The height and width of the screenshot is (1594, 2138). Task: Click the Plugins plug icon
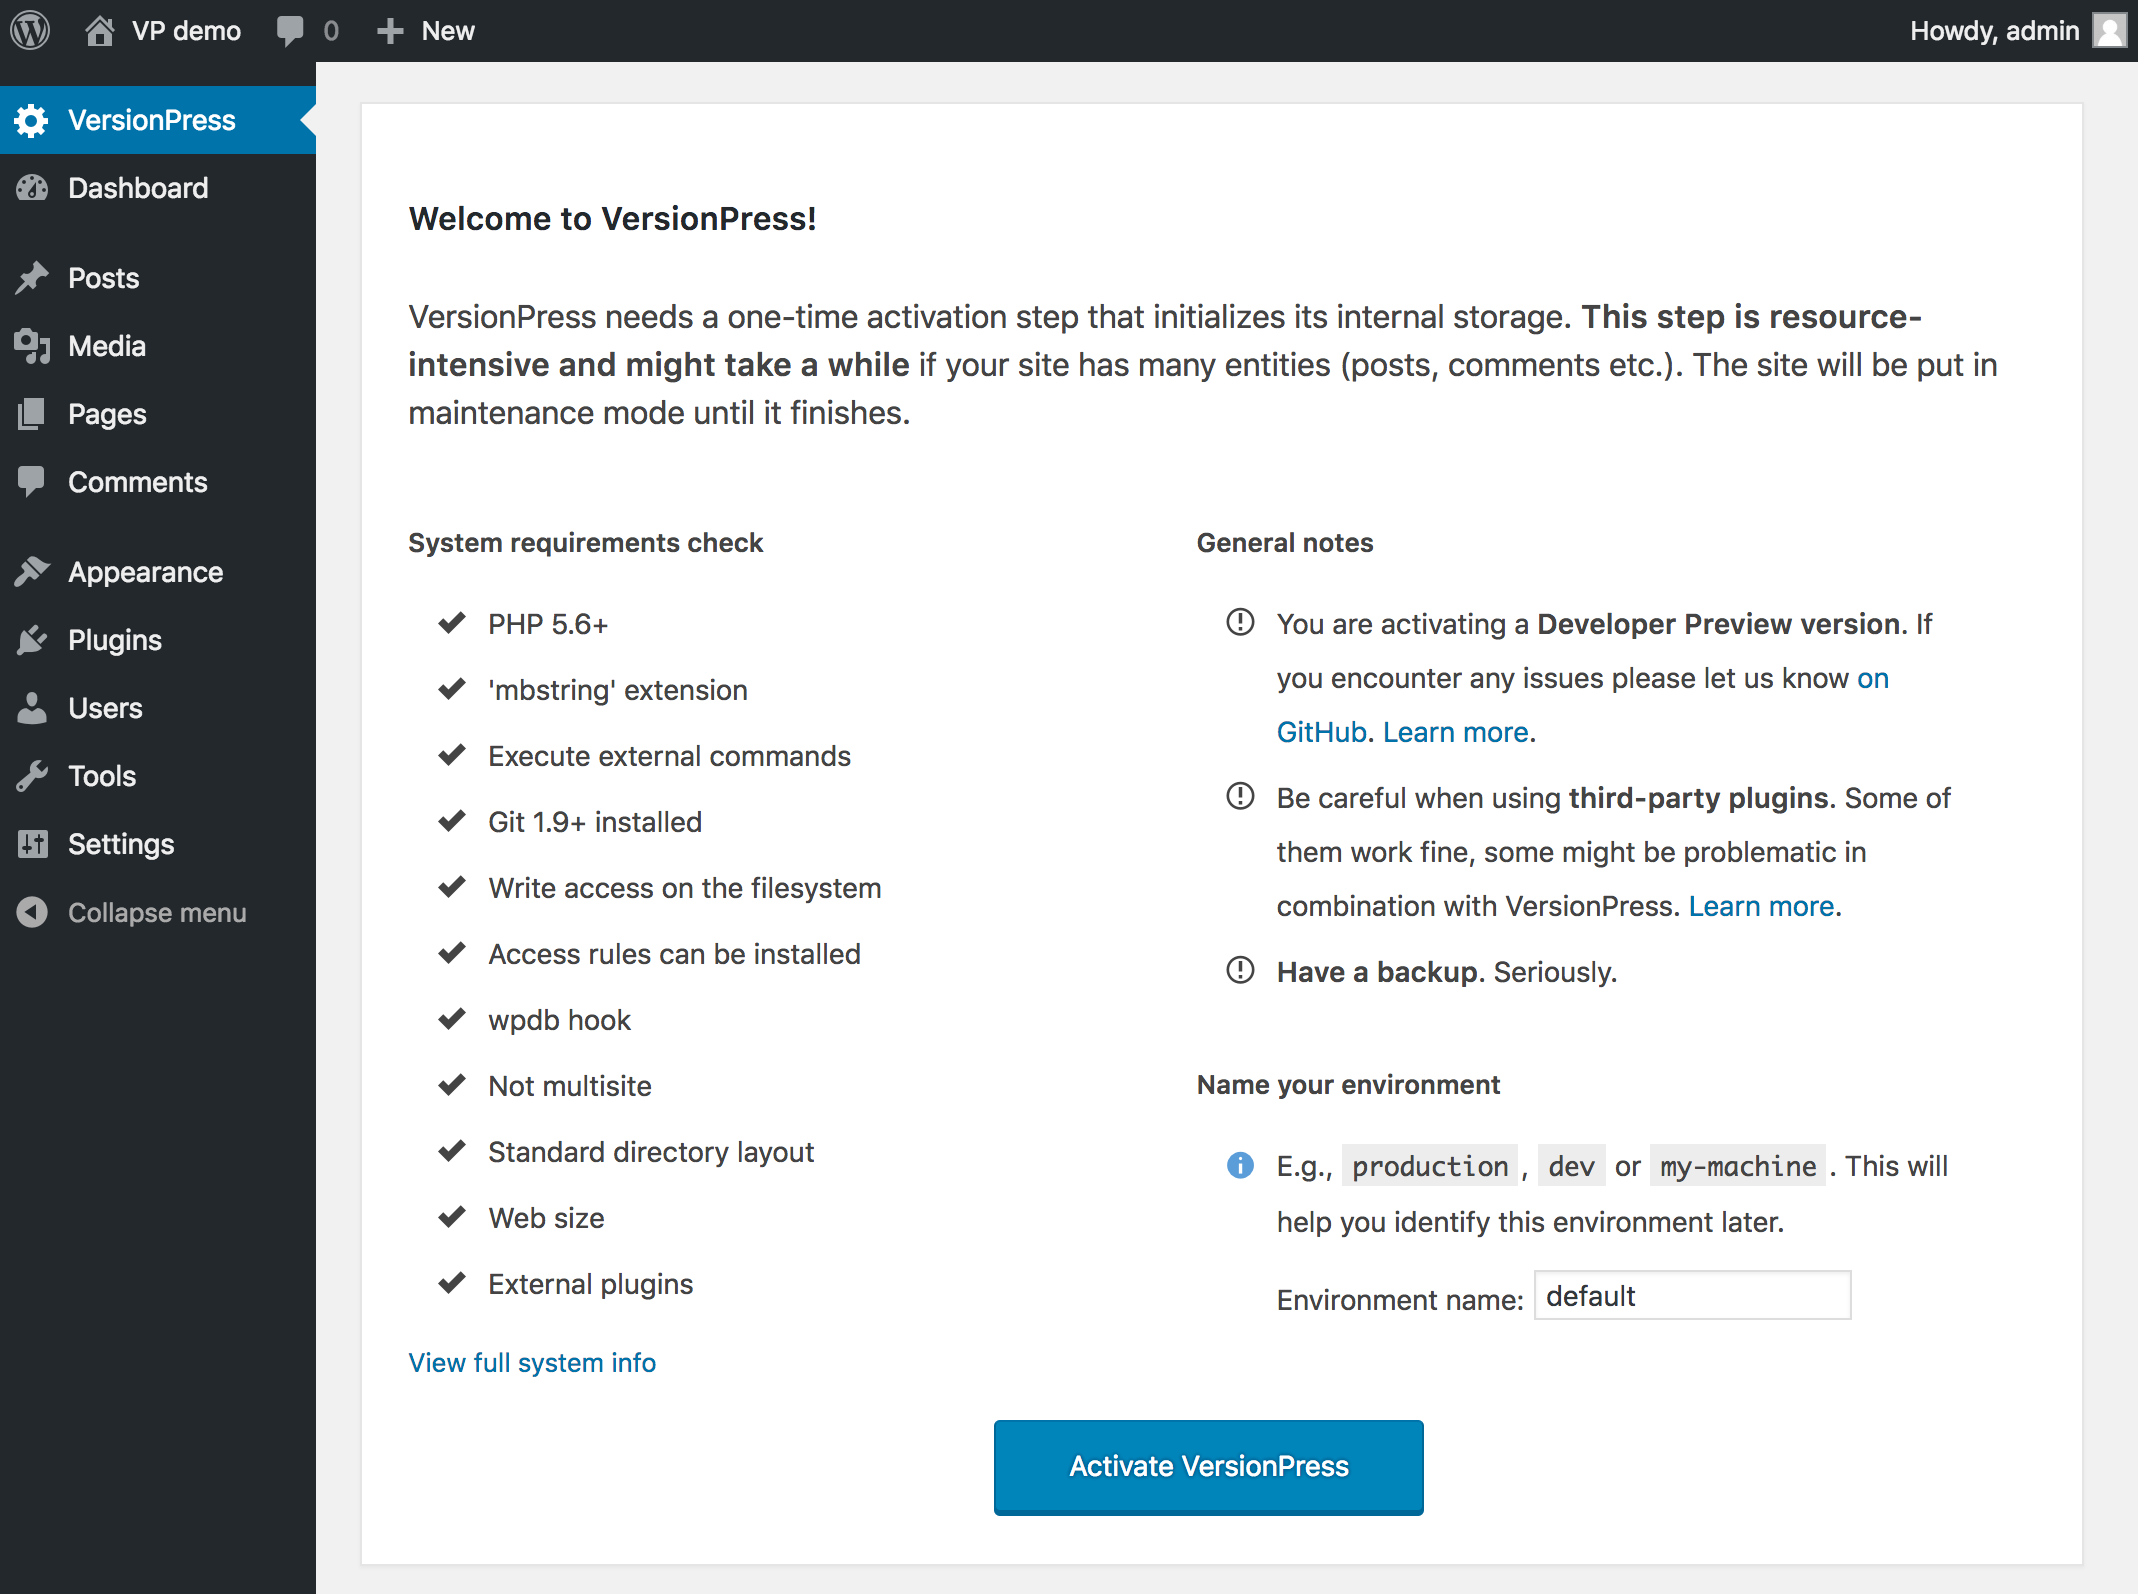point(32,640)
